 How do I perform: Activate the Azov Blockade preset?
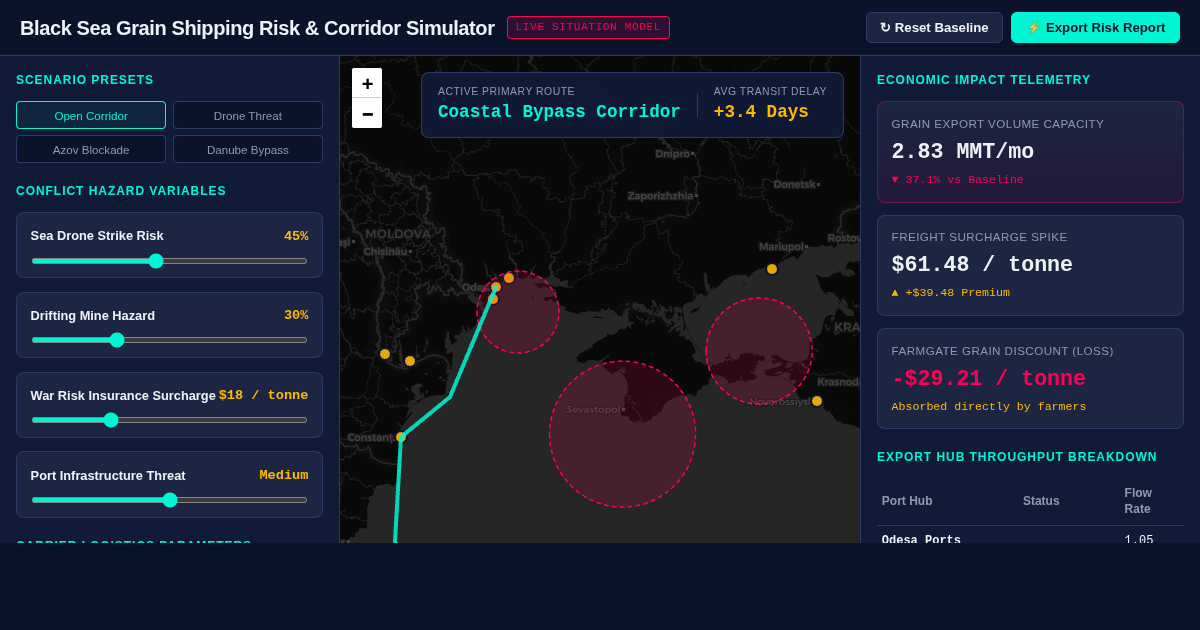(91, 149)
